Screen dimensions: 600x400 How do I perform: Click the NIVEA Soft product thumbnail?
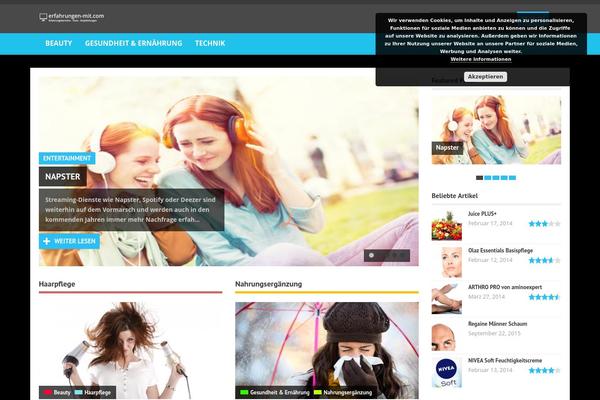[x=447, y=372]
